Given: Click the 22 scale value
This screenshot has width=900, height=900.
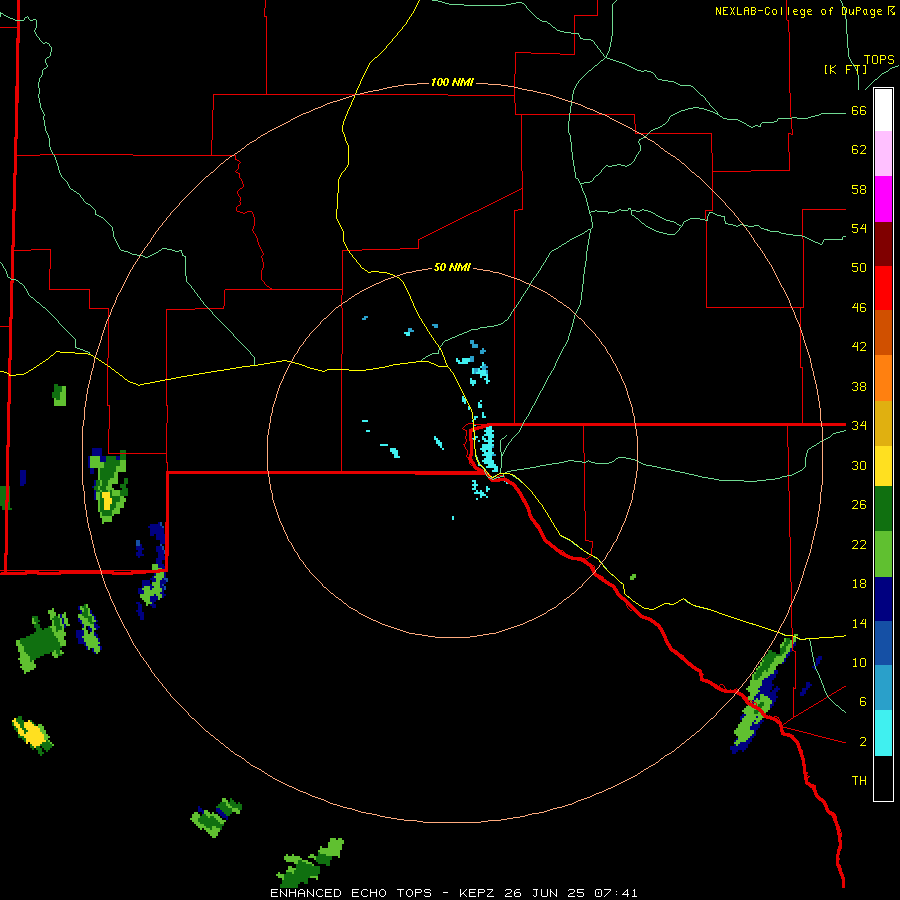Looking at the screenshot, I should [x=859, y=544].
